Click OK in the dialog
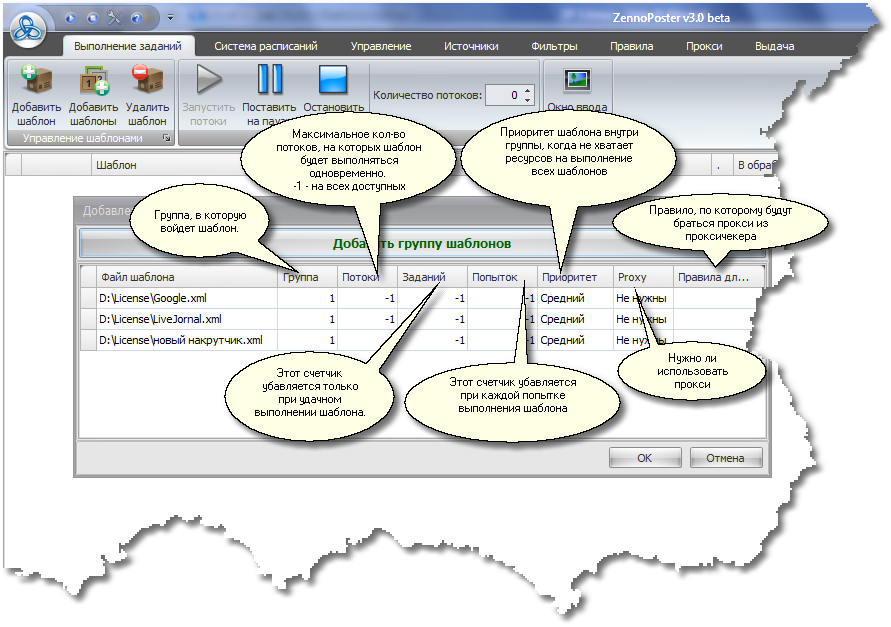 [644, 458]
